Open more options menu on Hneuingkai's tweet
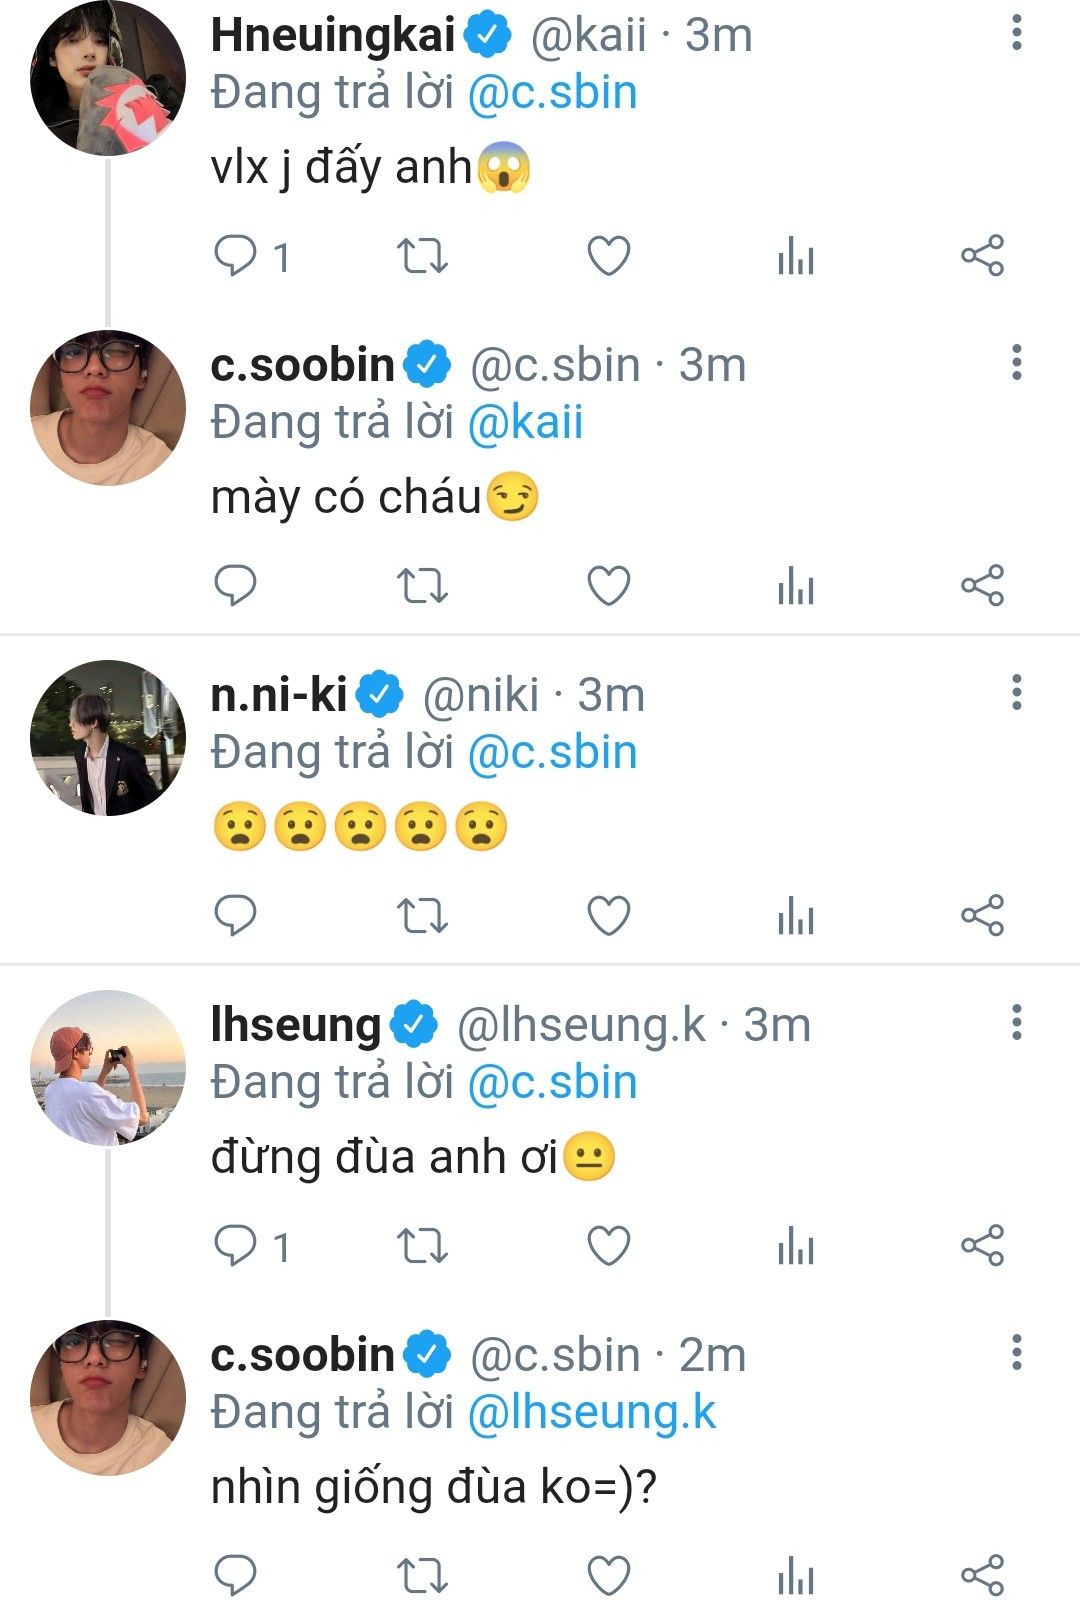The height and width of the screenshot is (1606, 1080). coord(1016,34)
